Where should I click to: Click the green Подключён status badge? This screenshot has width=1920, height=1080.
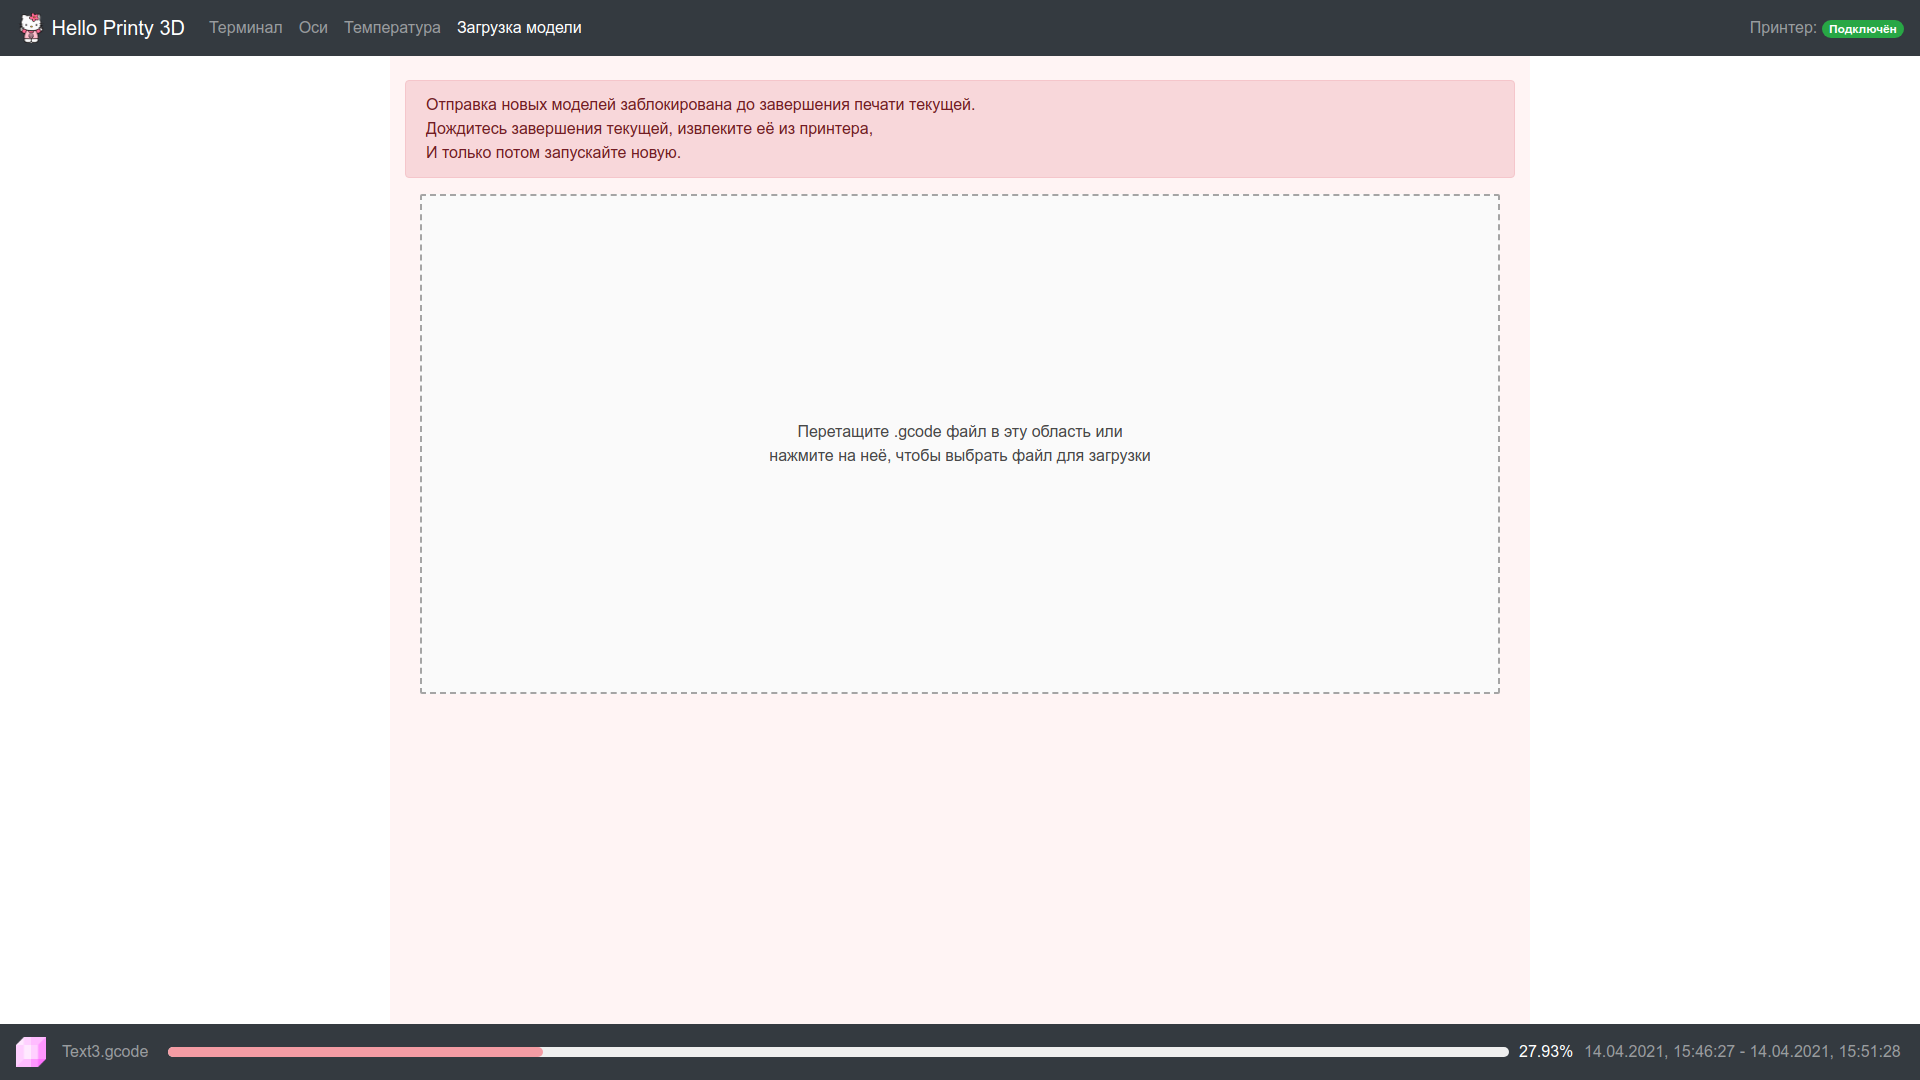point(1862,29)
